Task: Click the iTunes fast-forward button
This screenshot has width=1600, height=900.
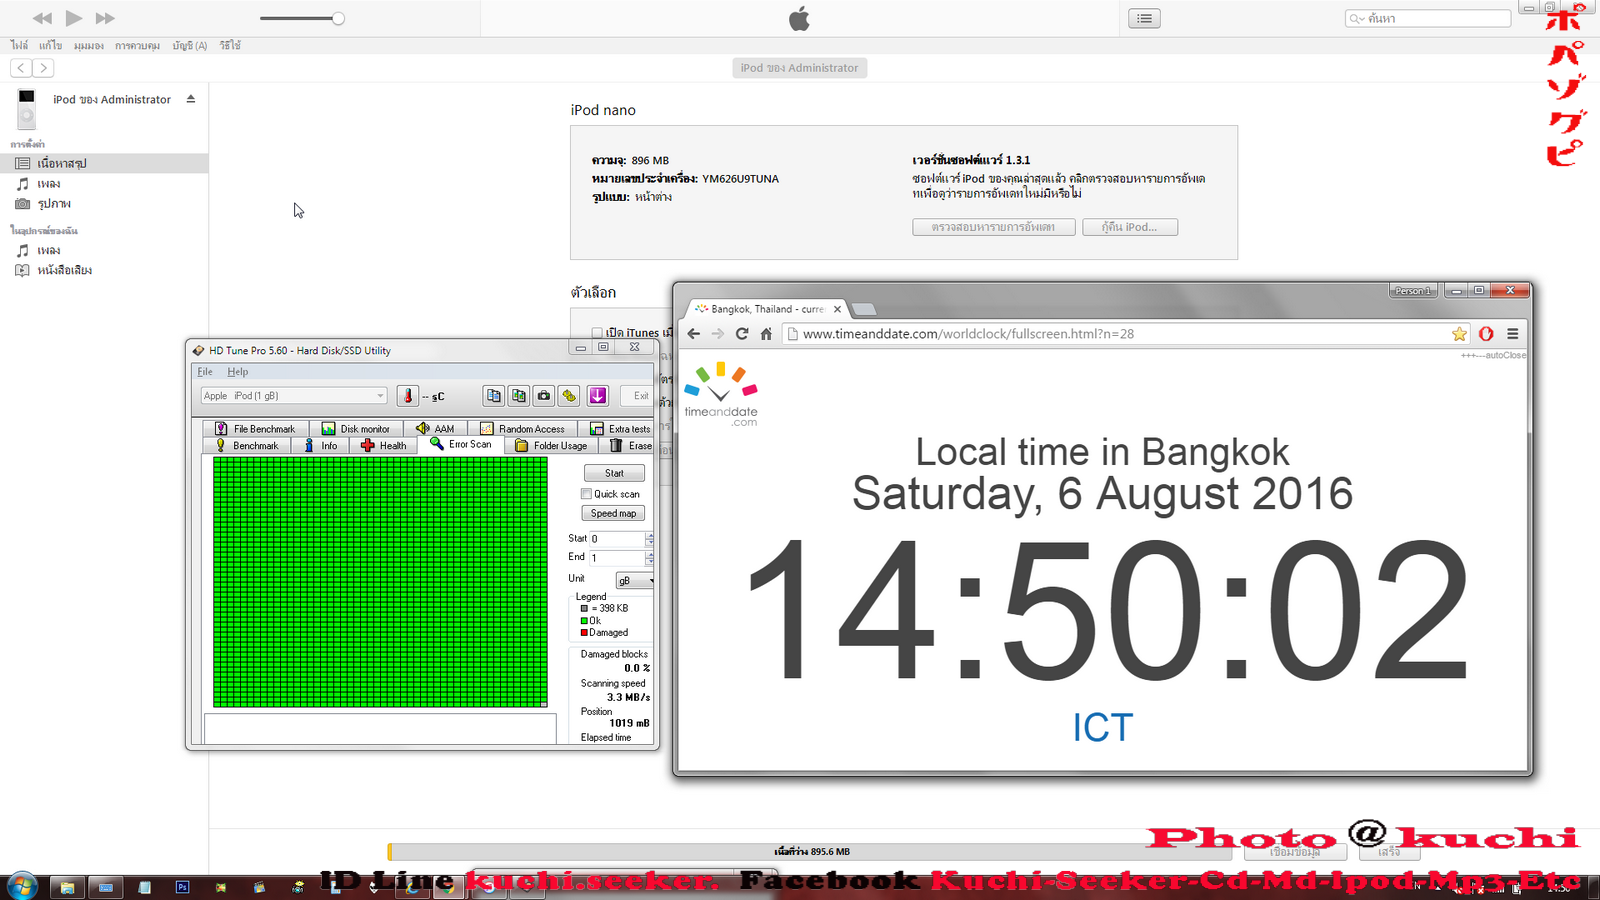Action: [x=105, y=18]
